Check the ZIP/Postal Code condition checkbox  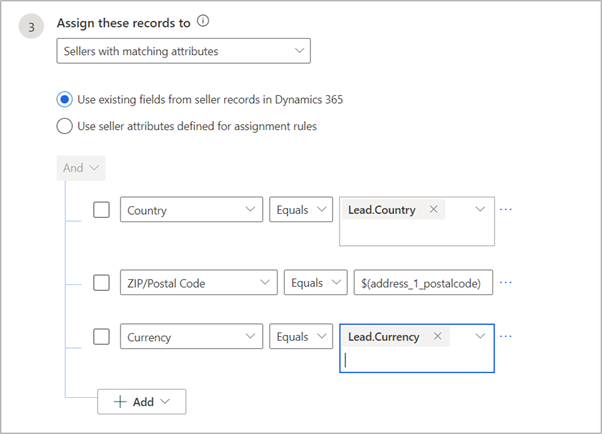point(101,283)
